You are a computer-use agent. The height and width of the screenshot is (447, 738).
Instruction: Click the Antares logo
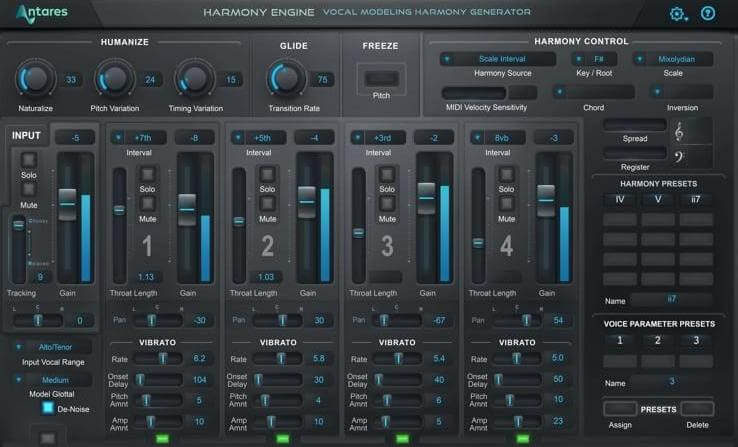tap(41, 13)
